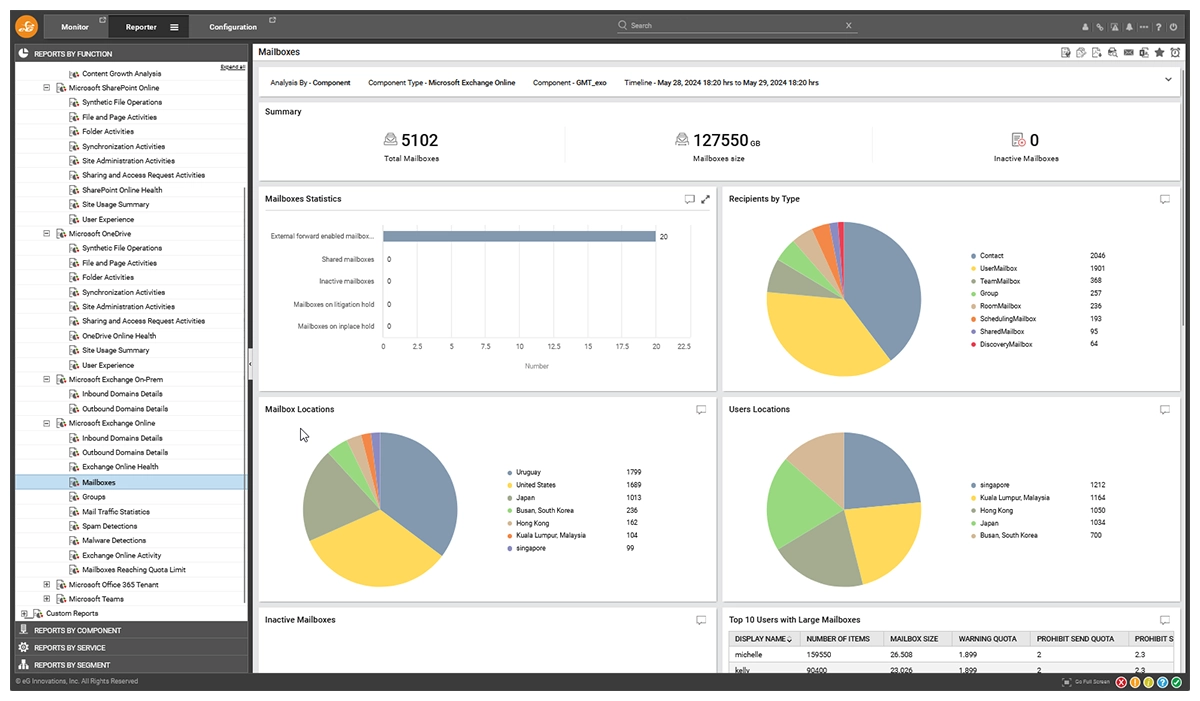Click the link icon in header

coord(1100,27)
